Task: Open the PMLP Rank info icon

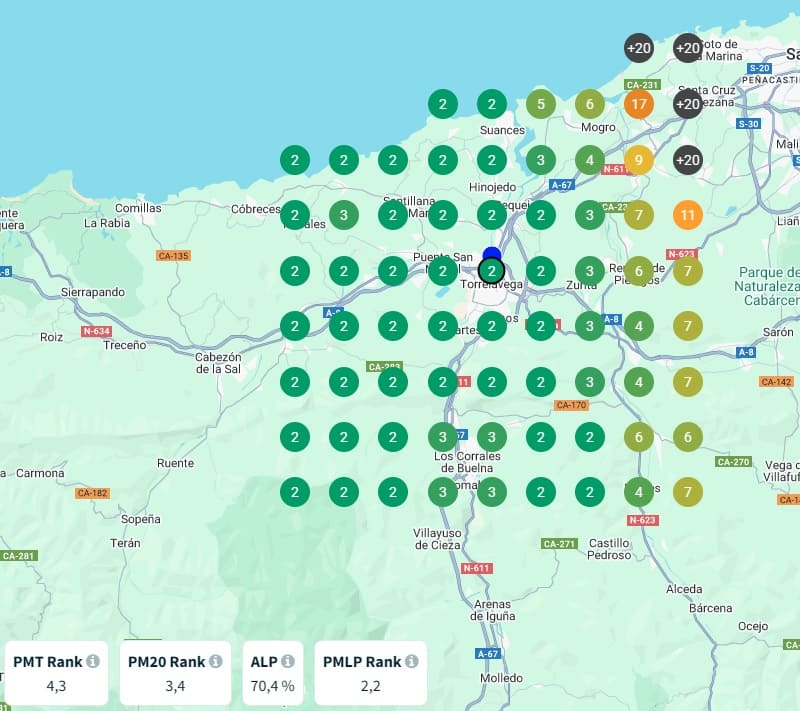Action: click(412, 661)
